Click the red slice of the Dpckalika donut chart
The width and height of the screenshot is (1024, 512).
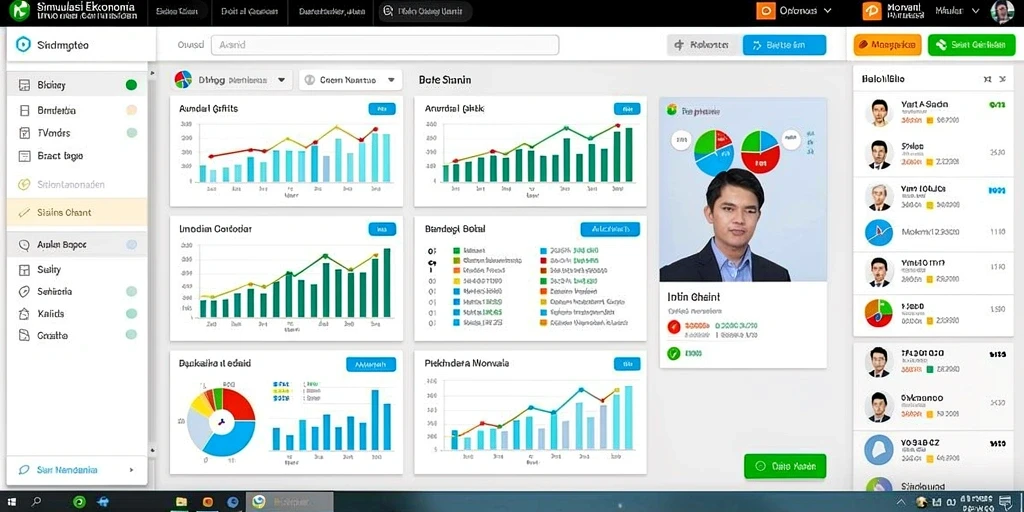238,405
